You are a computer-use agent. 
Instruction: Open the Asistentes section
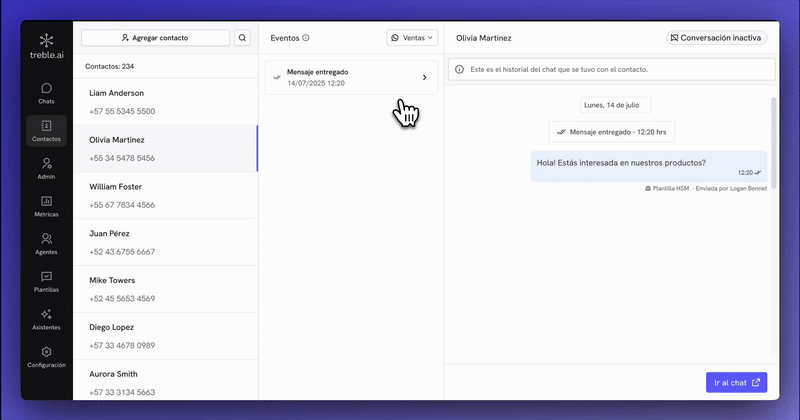tap(46, 319)
